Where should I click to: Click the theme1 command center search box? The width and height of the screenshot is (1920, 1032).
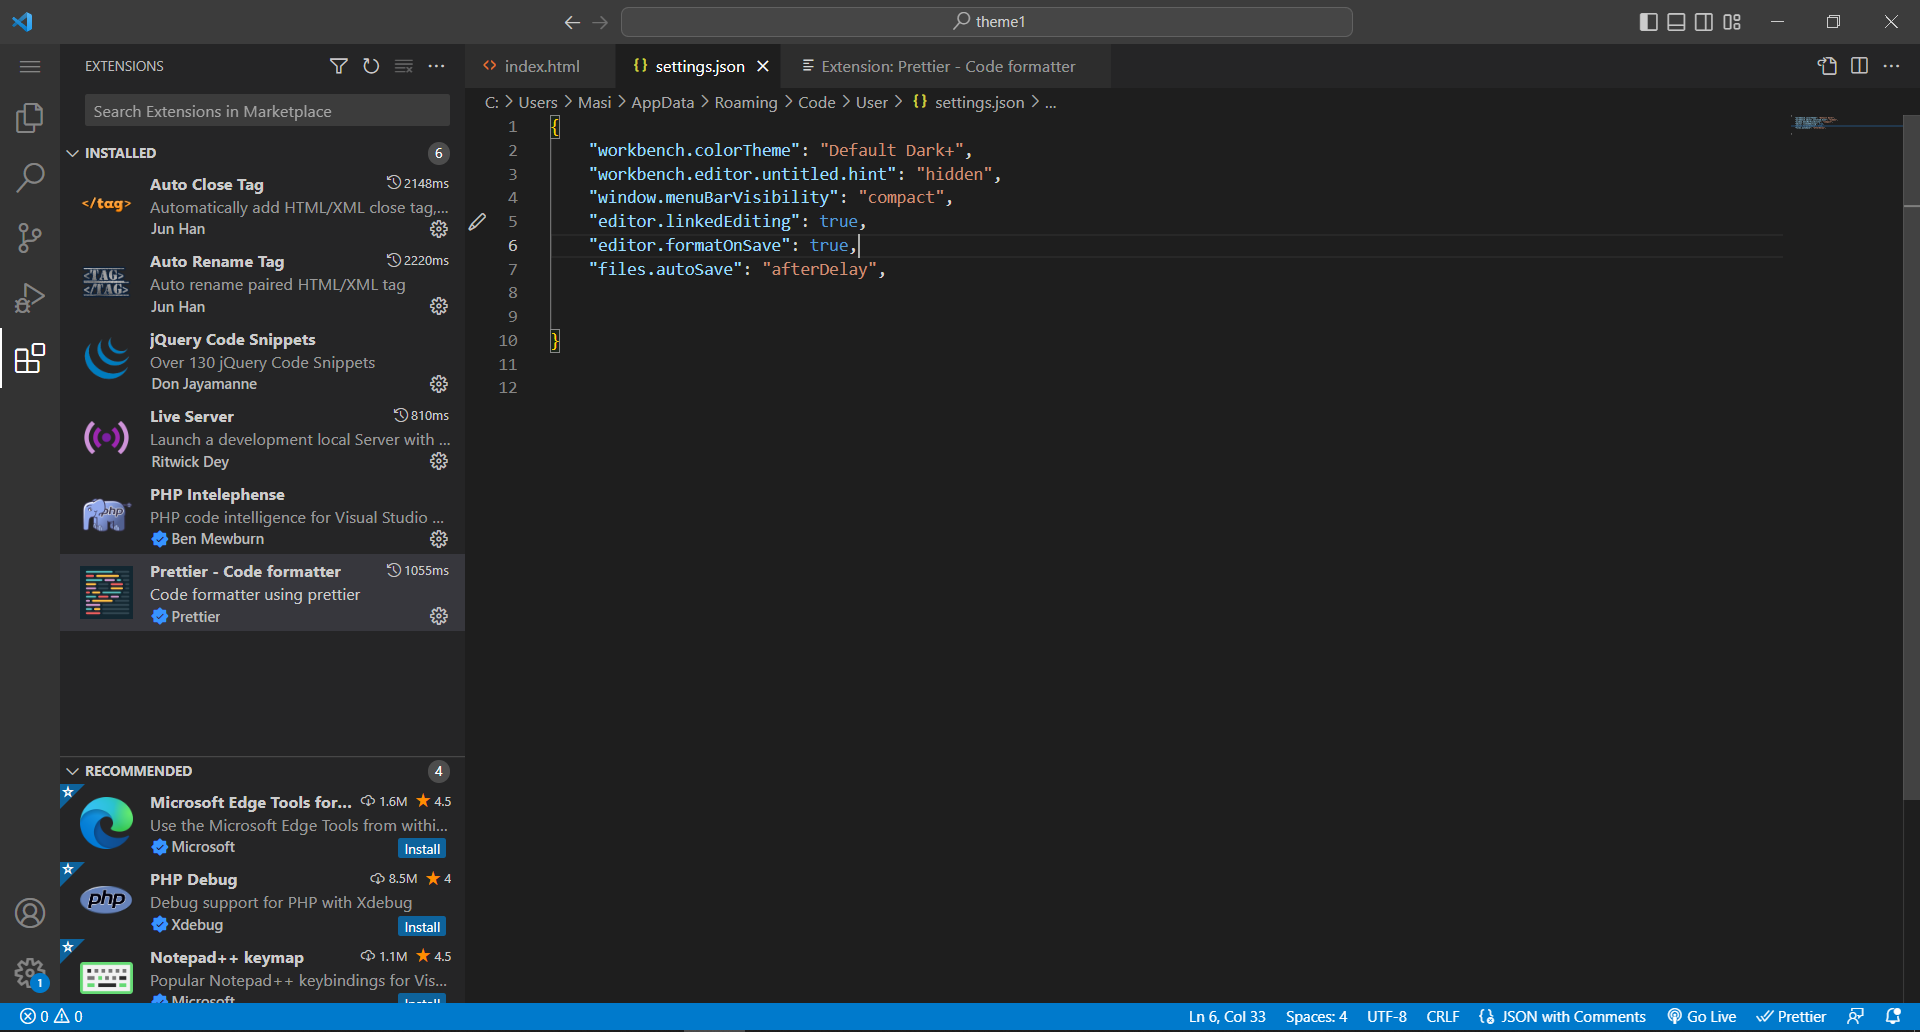(987, 22)
